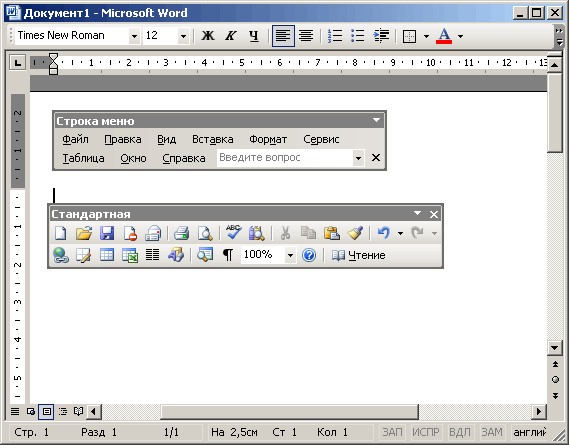Open a file with the folder icon
This screenshot has width=569, height=445.
(x=84, y=233)
